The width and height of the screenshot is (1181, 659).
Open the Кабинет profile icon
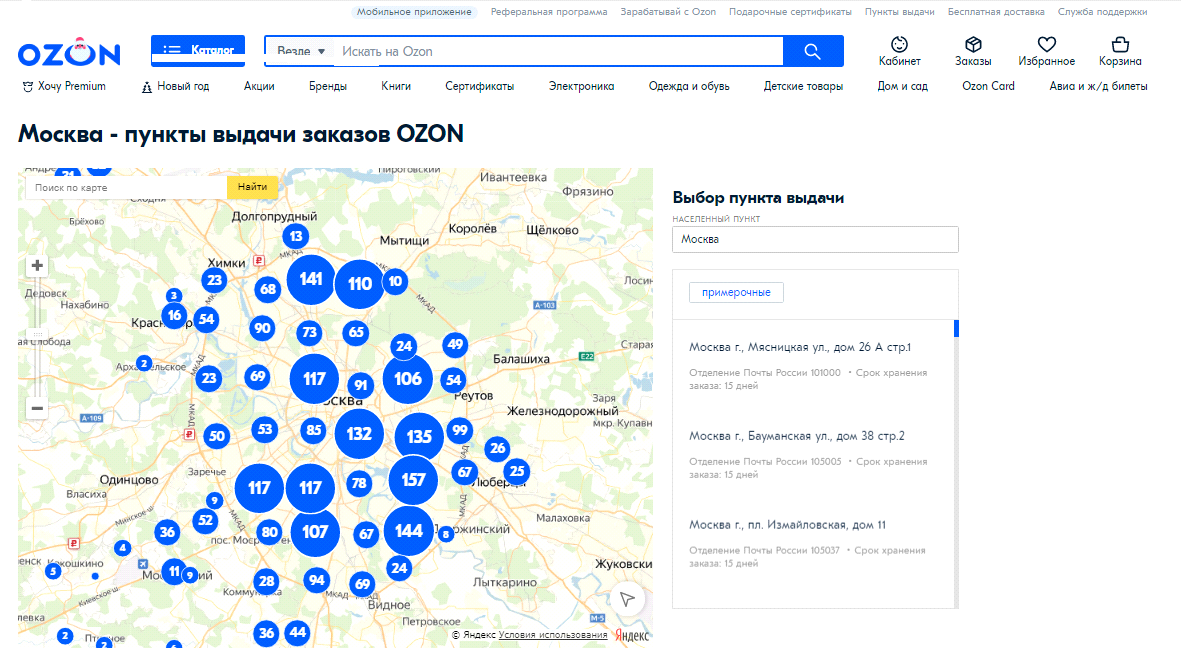(x=899, y=45)
